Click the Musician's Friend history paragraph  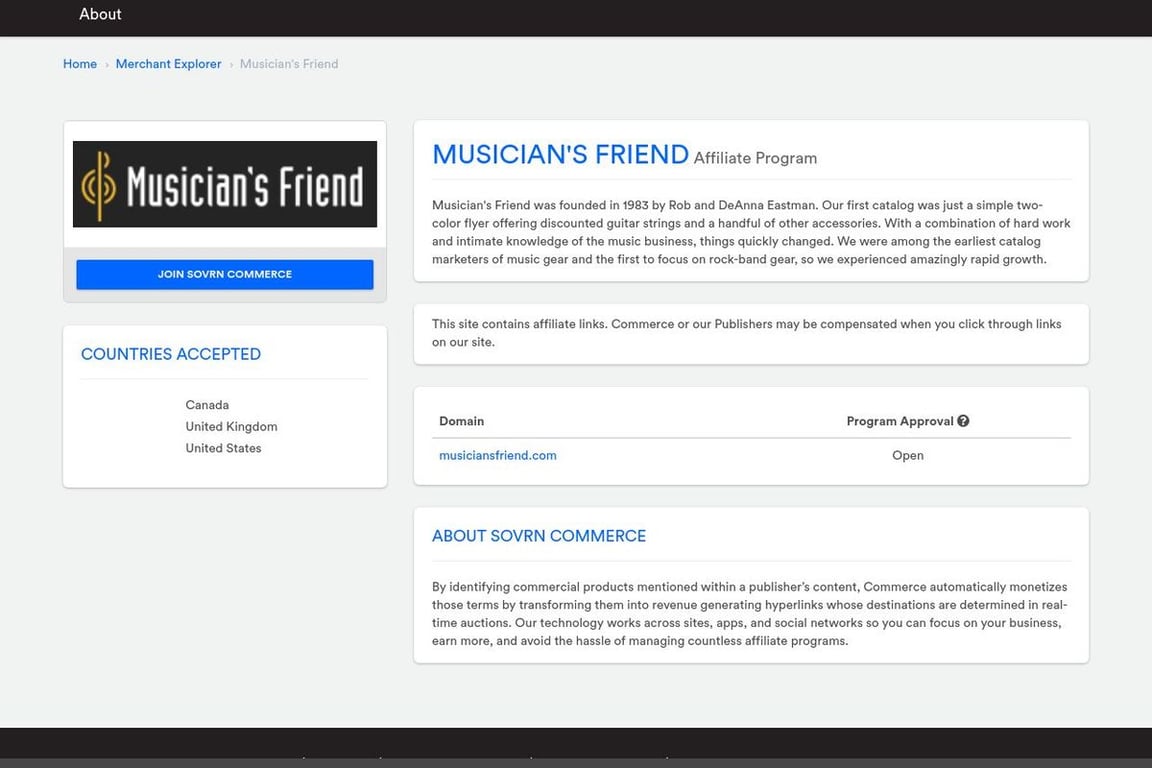click(x=751, y=232)
